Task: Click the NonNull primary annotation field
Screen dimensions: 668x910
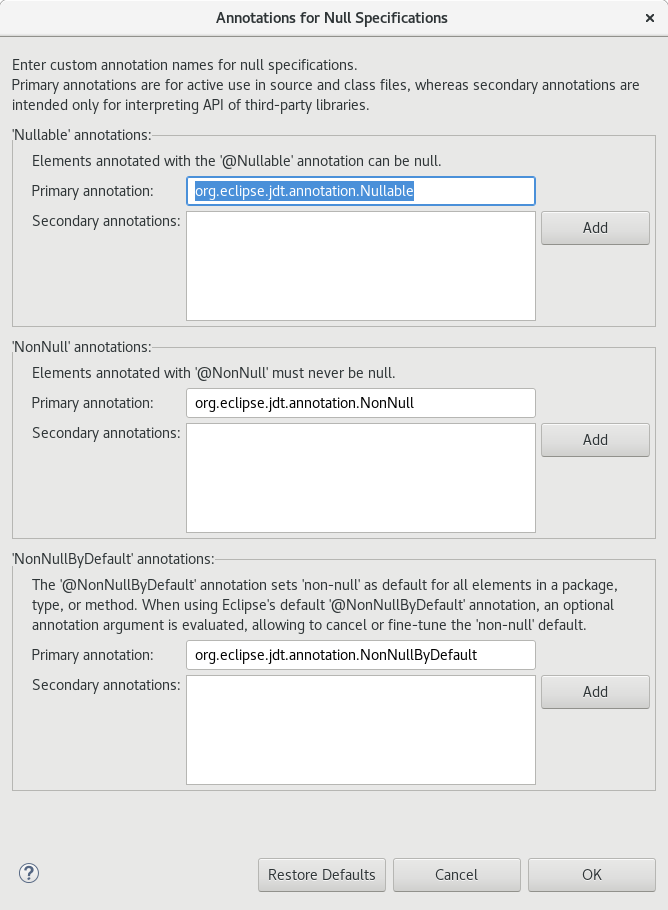Action: pos(360,403)
